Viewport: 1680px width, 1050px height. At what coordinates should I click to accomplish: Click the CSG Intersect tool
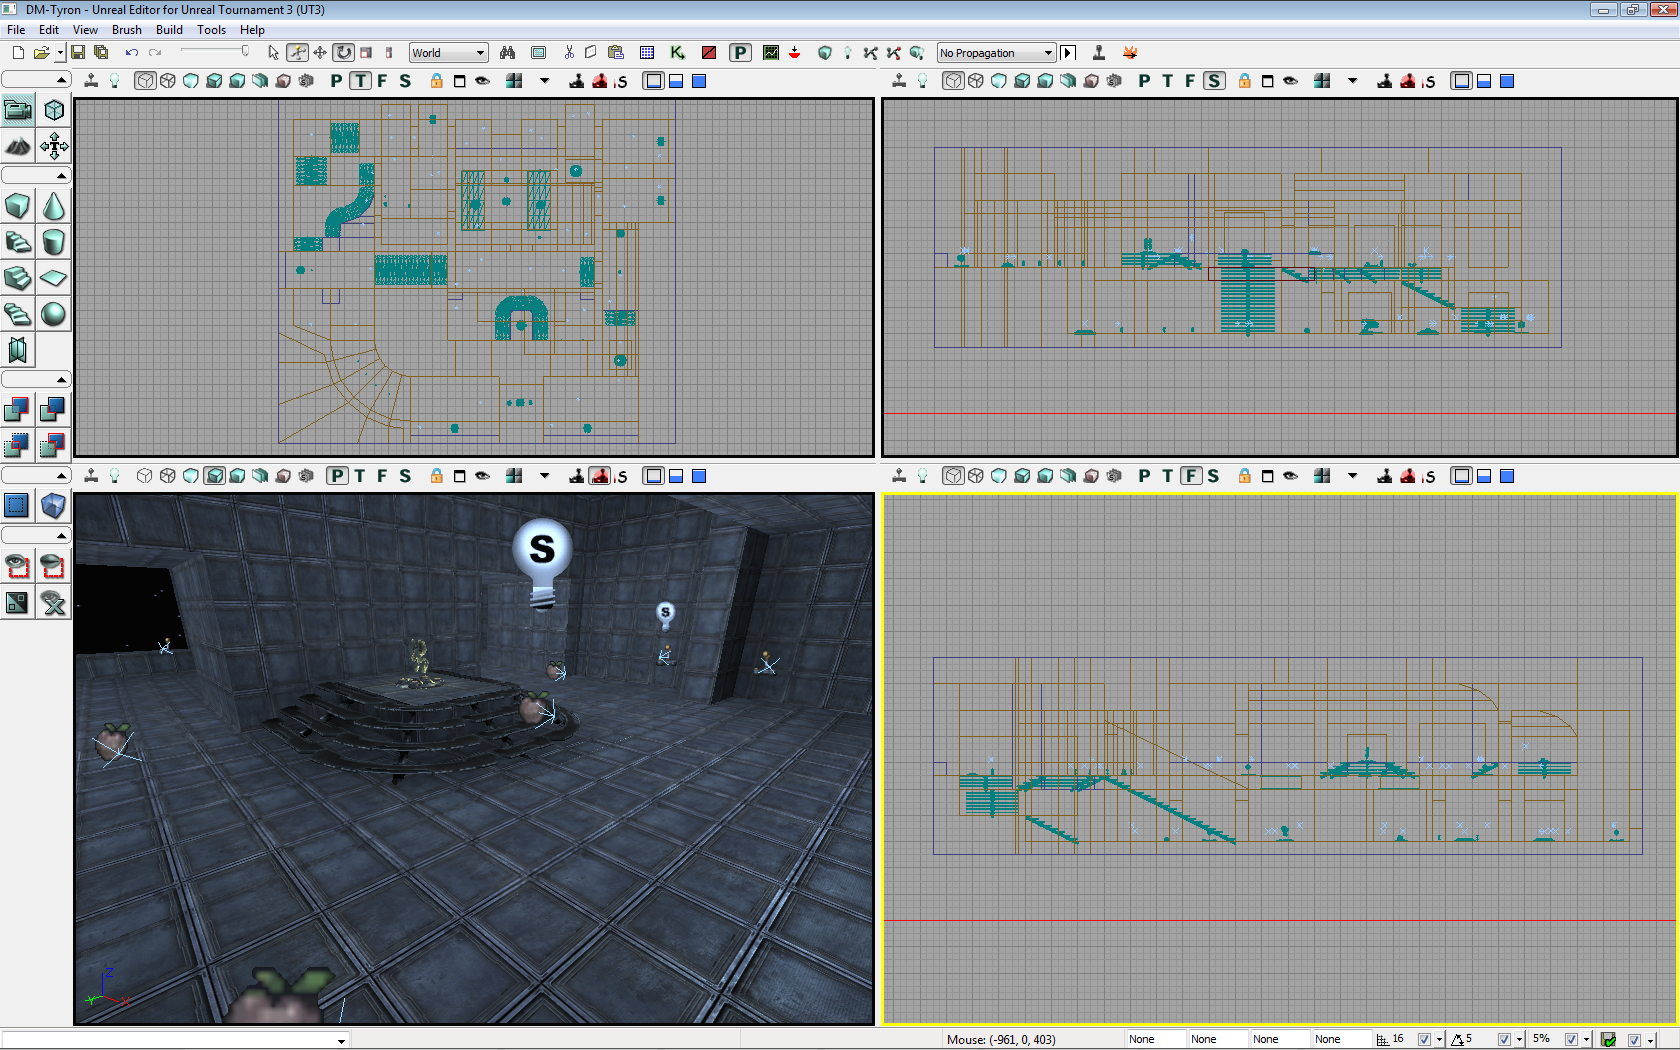click(x=18, y=445)
